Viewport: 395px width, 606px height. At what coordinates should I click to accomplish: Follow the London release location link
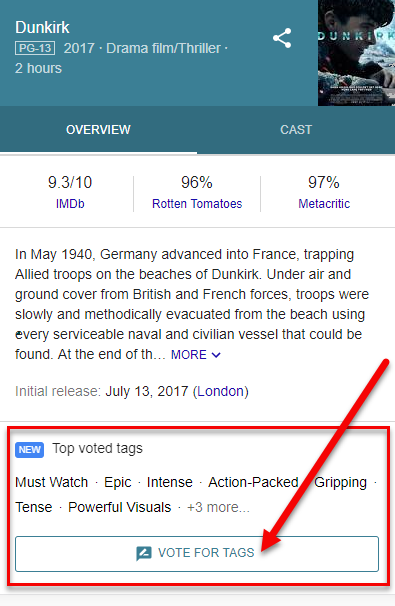pos(221,391)
